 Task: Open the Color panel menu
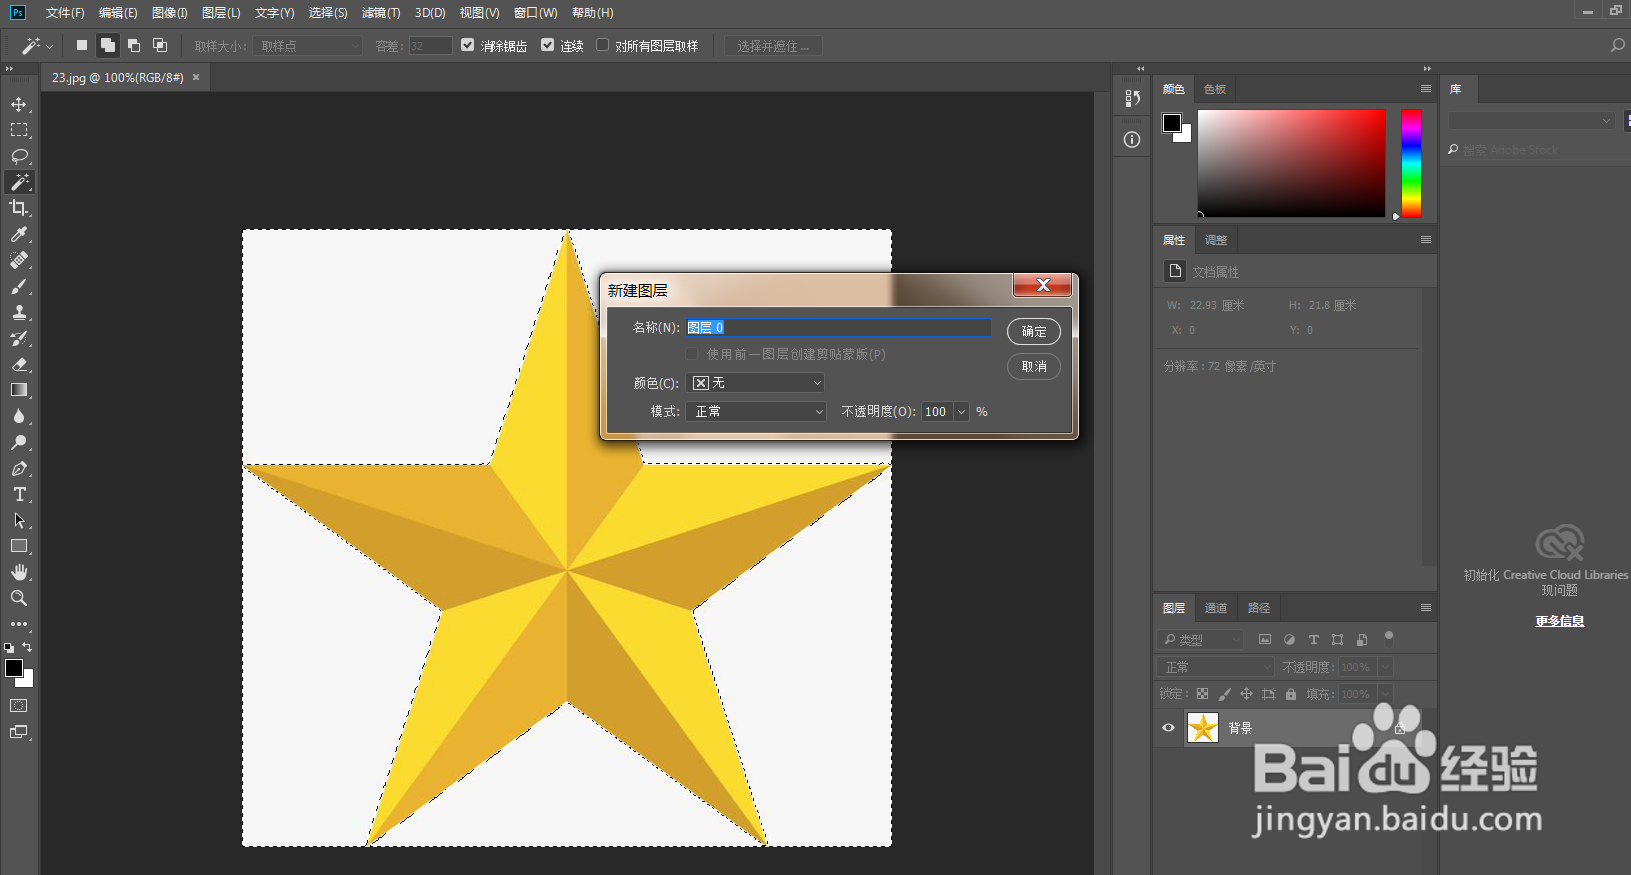(x=1426, y=89)
